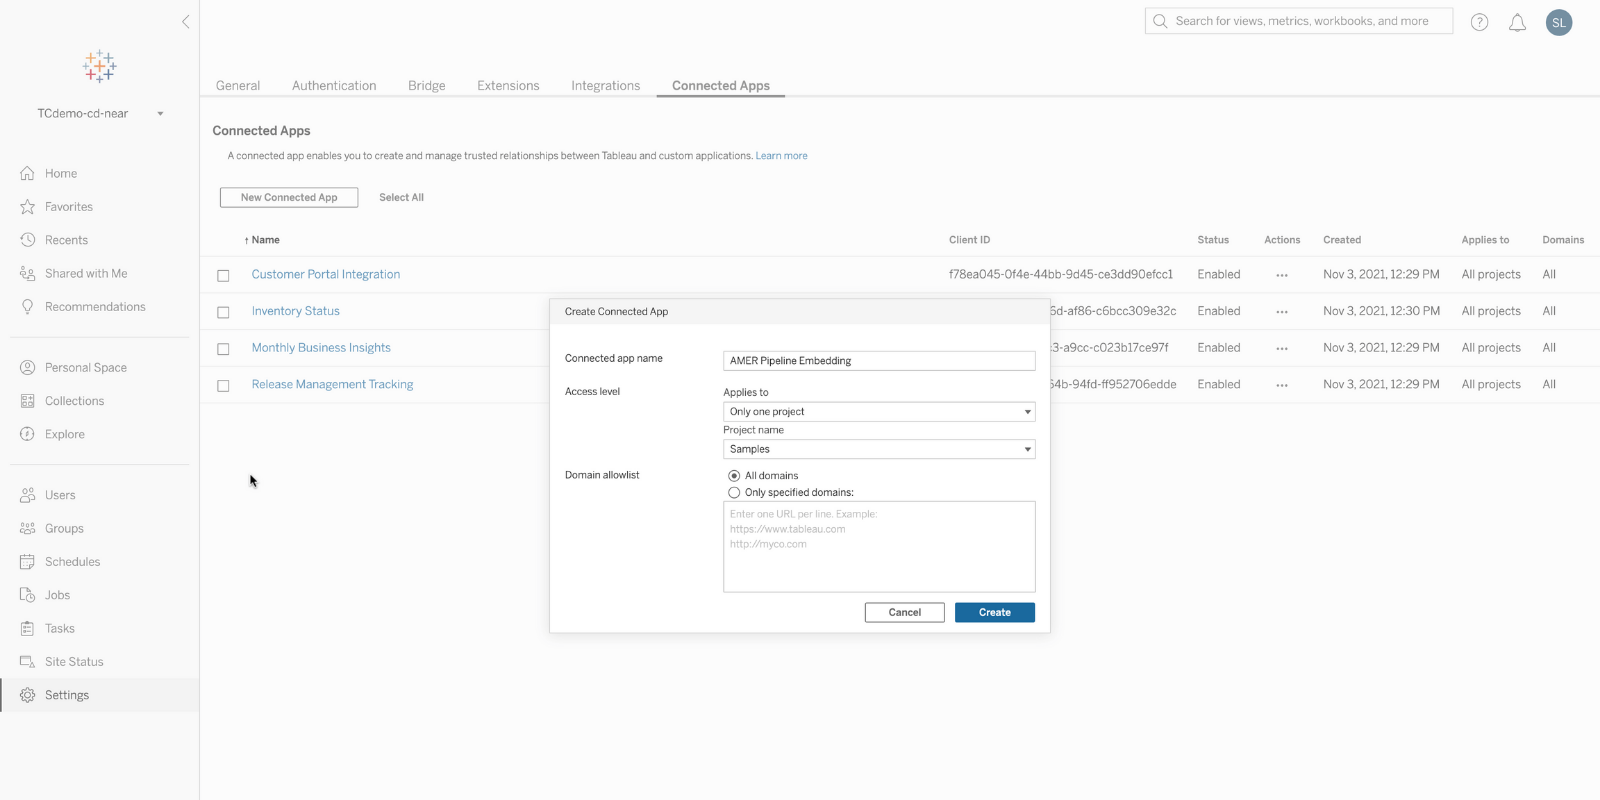
Task: Open actions menu for Customer Portal Integration
Action: tap(1281, 275)
